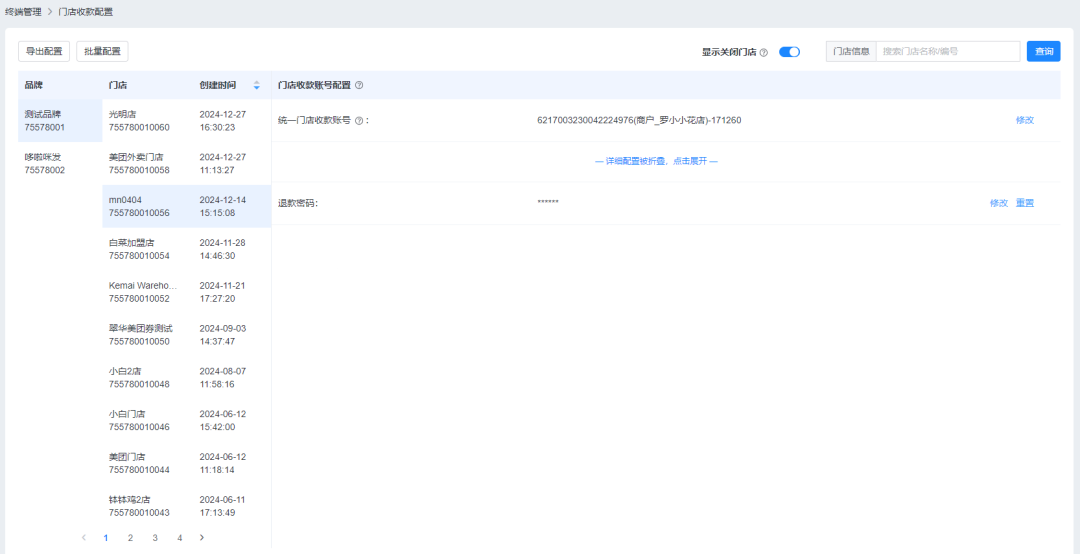Viewport: 1080px width, 554px height.
Task: Select store 小白2店
Action: click(x=187, y=378)
